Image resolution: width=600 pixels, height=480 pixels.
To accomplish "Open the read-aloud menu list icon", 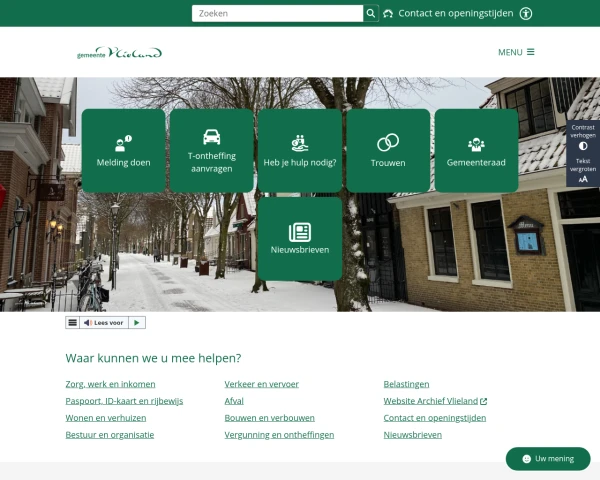I will point(72,323).
